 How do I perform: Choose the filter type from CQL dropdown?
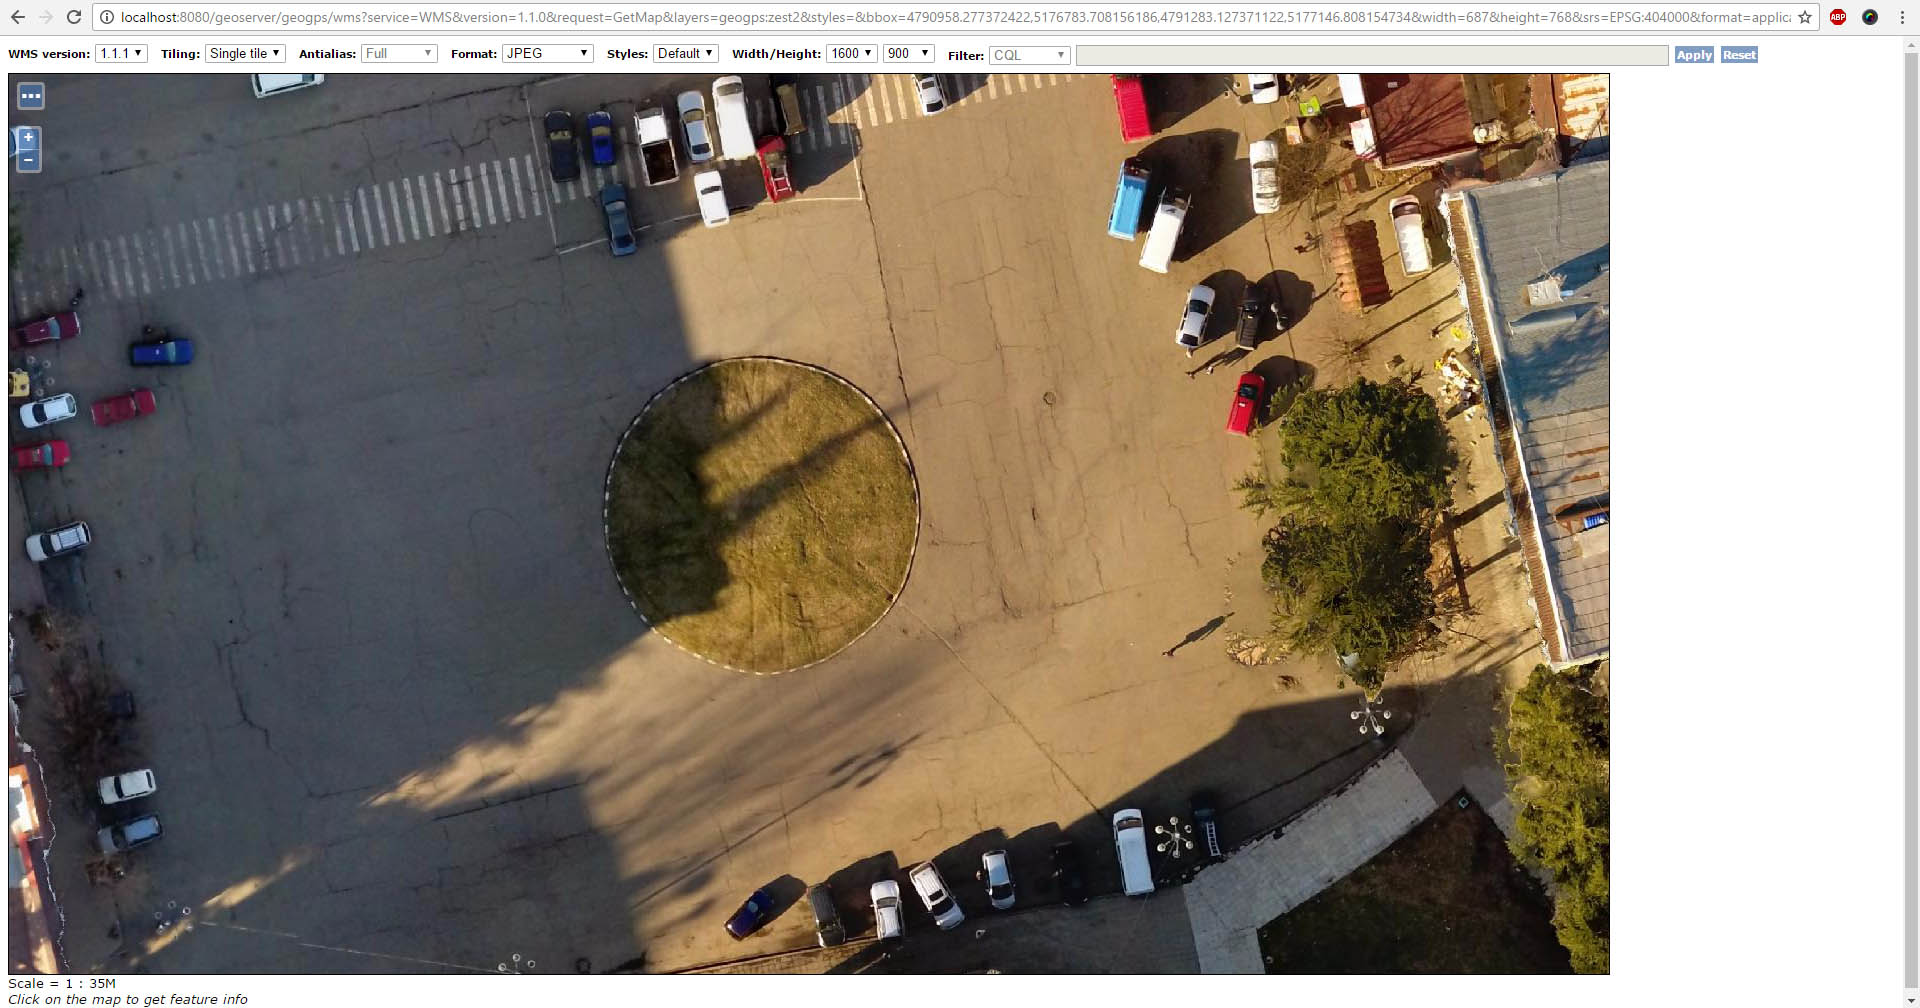pos(1029,55)
